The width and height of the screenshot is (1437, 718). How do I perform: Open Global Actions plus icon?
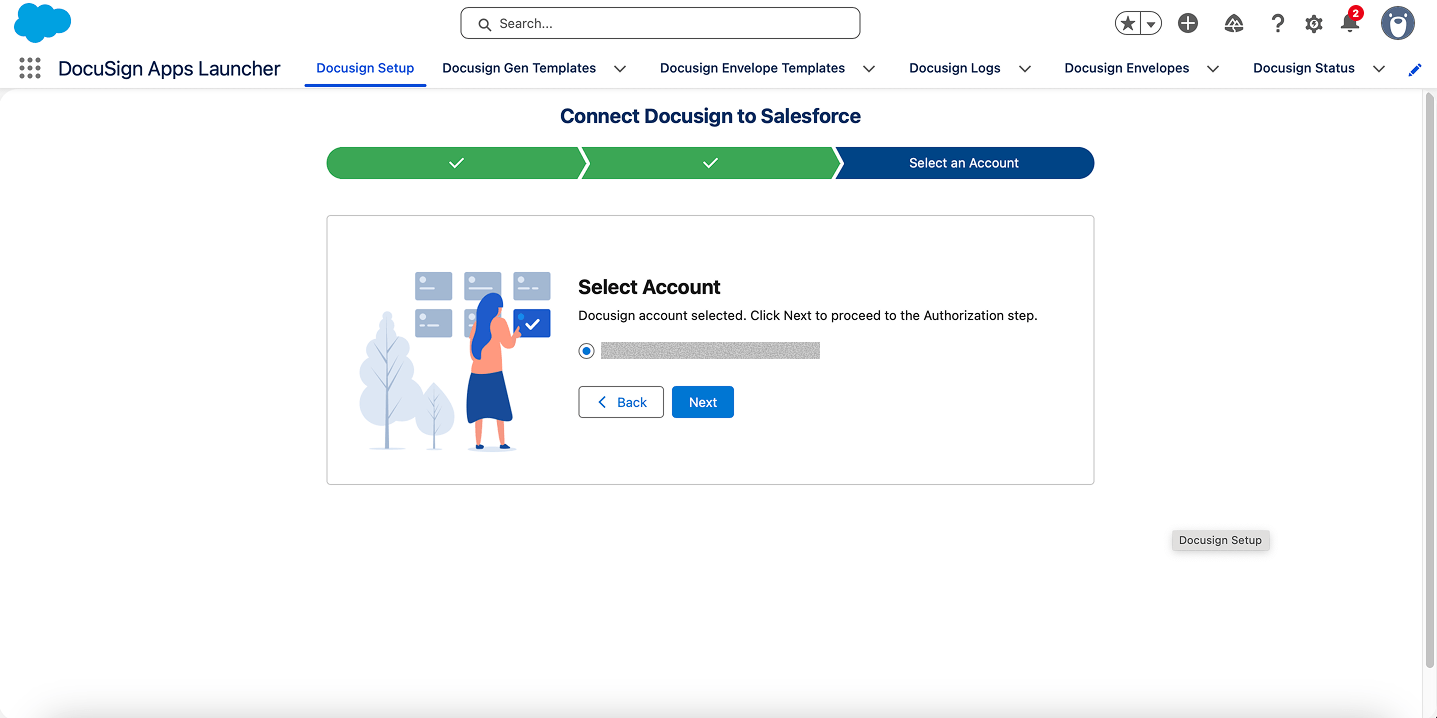[x=1188, y=24]
